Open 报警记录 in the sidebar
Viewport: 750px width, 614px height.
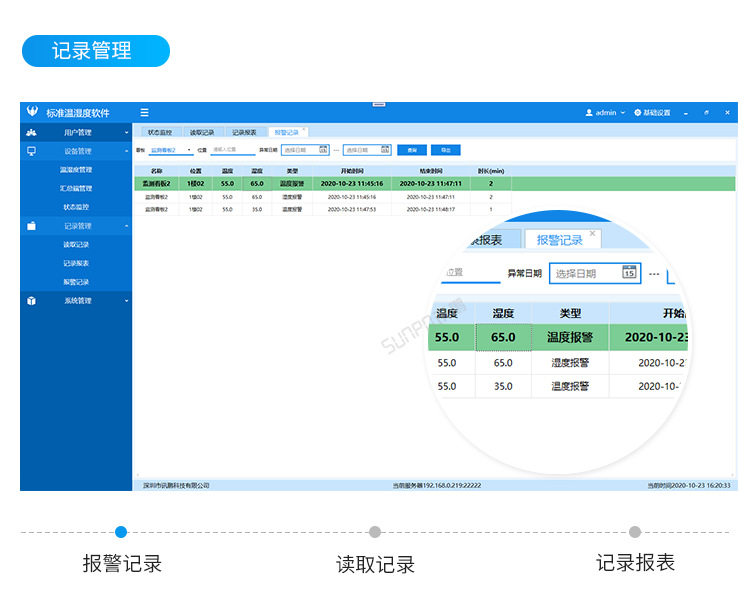pos(76,282)
